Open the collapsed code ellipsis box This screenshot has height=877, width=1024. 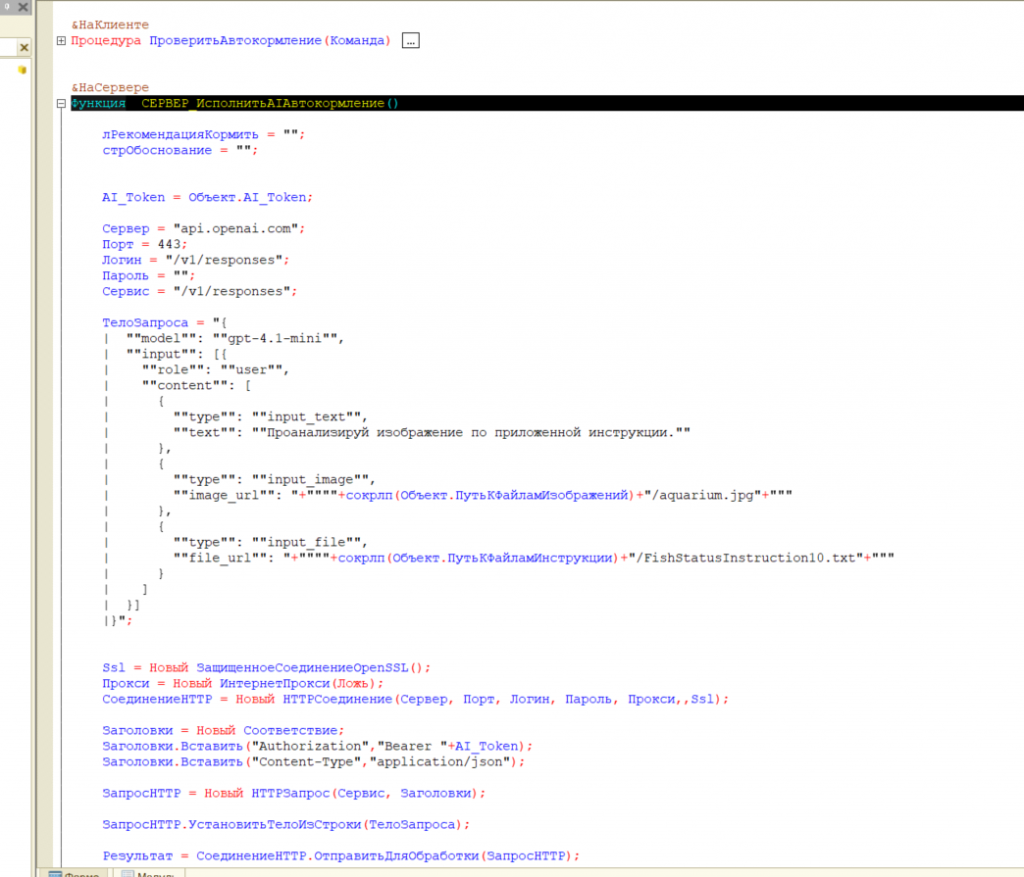pyautogui.click(x=410, y=40)
